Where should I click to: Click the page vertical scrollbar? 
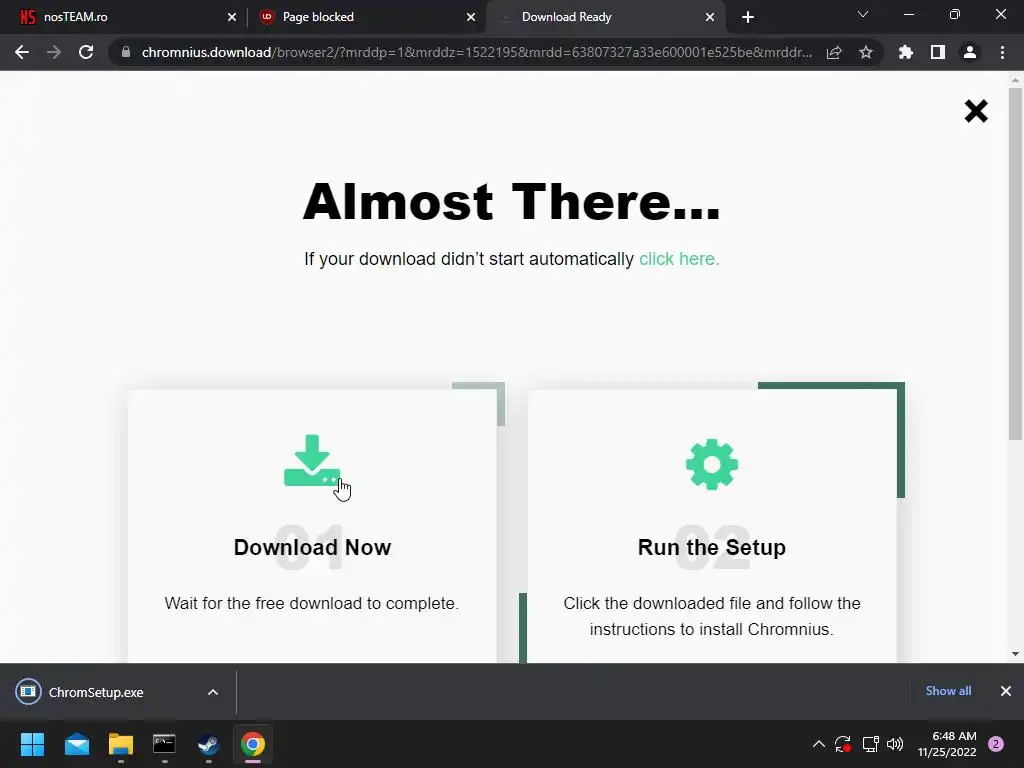coord(1015,264)
